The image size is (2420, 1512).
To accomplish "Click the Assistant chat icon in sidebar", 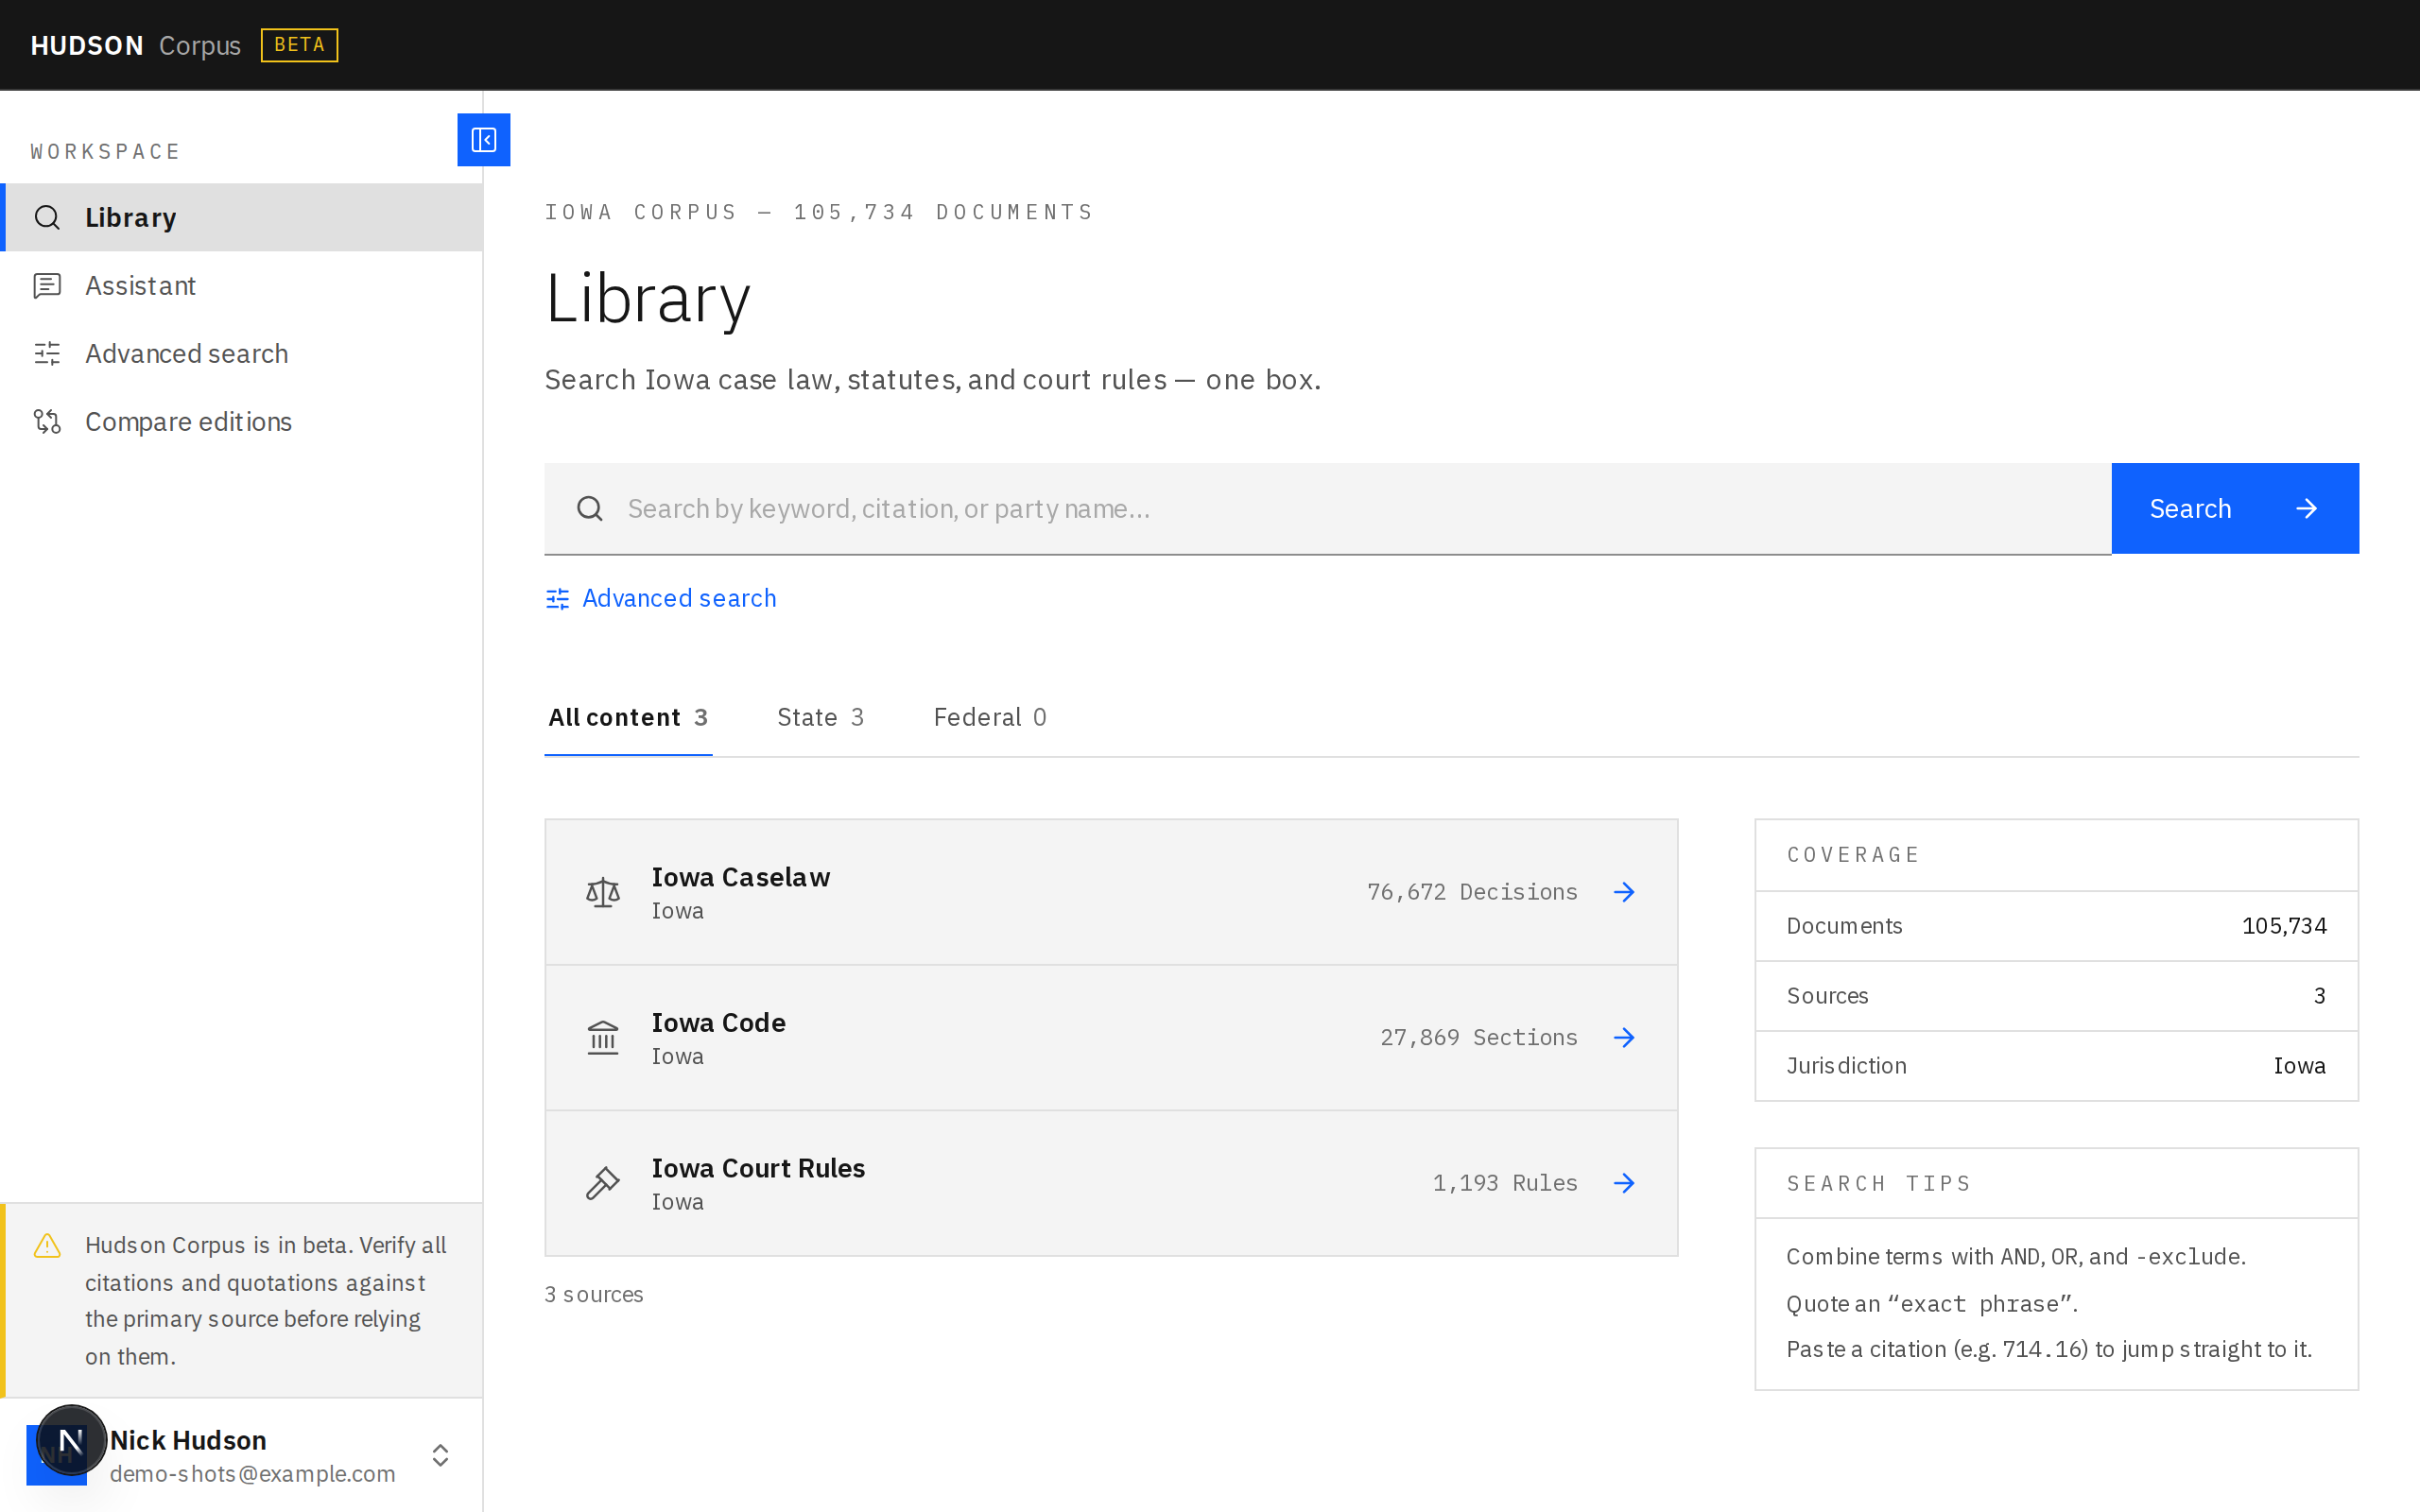I will click(47, 286).
